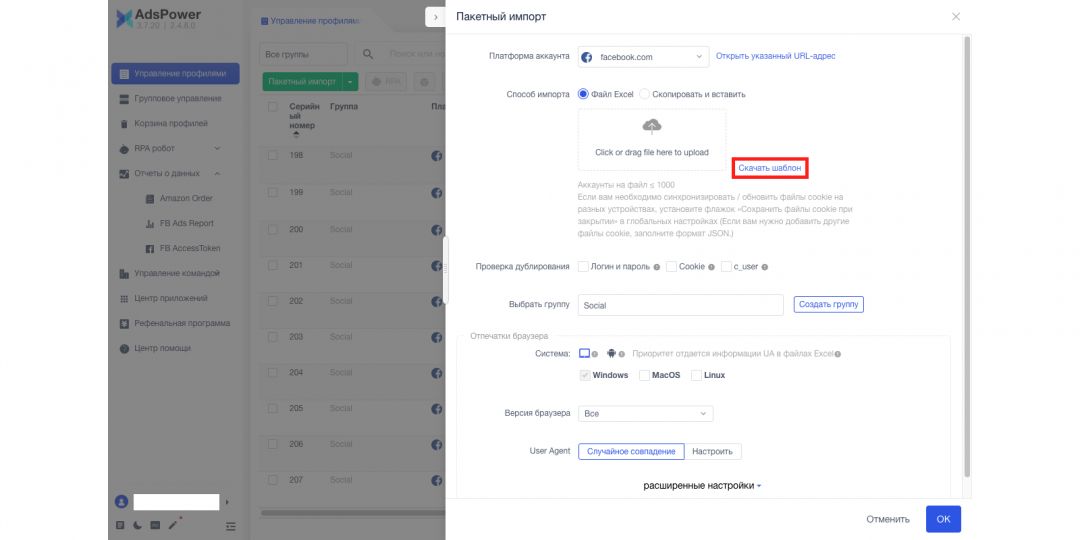Click the notes icon in the sidebar bottom bar
Screen dimensions: 1080x540
[121, 526]
